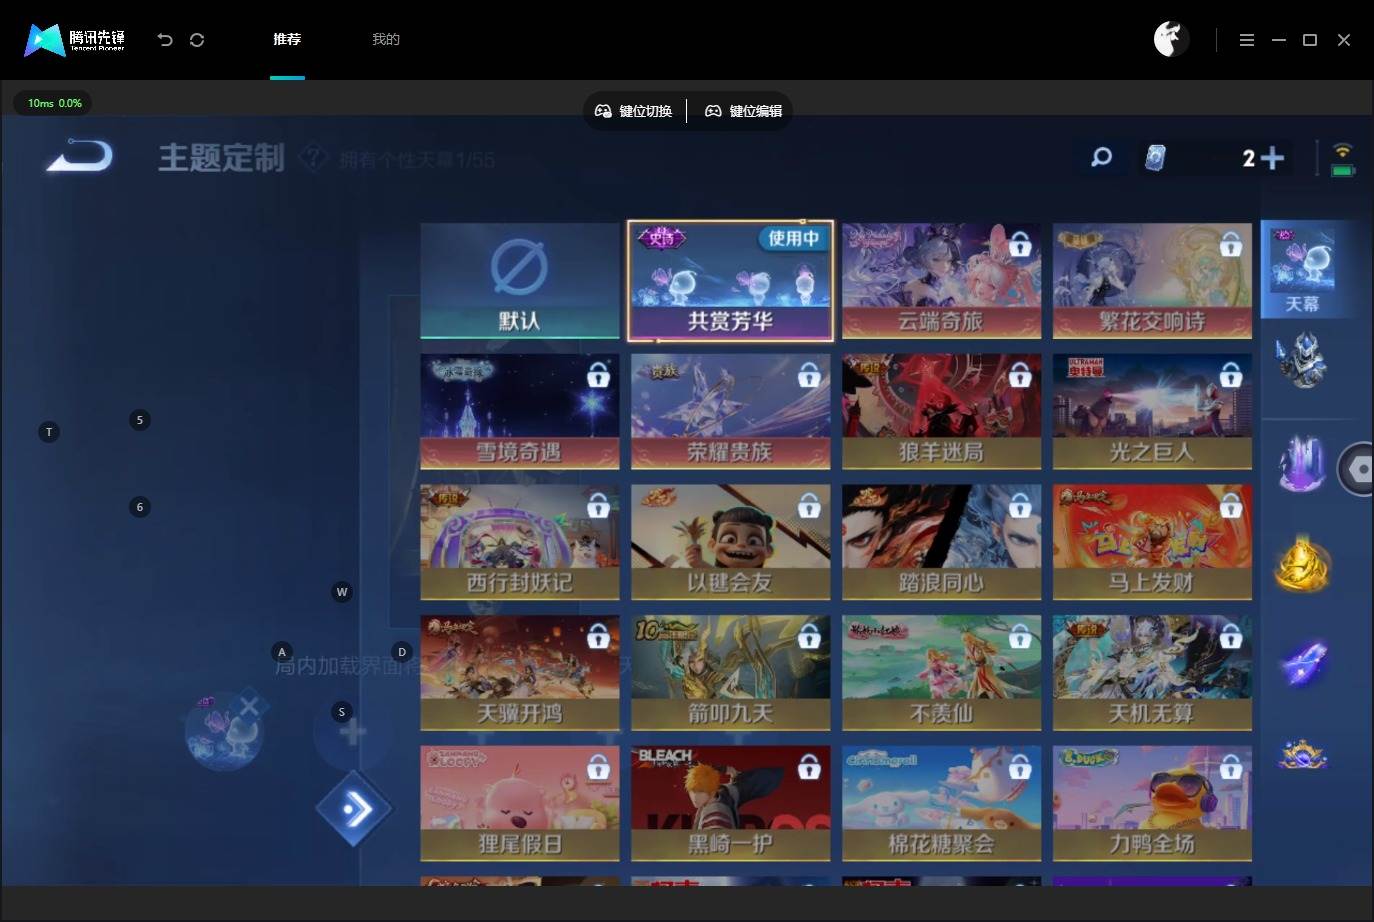The image size is (1374, 922).
Task: Select the golden emblem icon in the sidebar
Action: click(1302, 563)
